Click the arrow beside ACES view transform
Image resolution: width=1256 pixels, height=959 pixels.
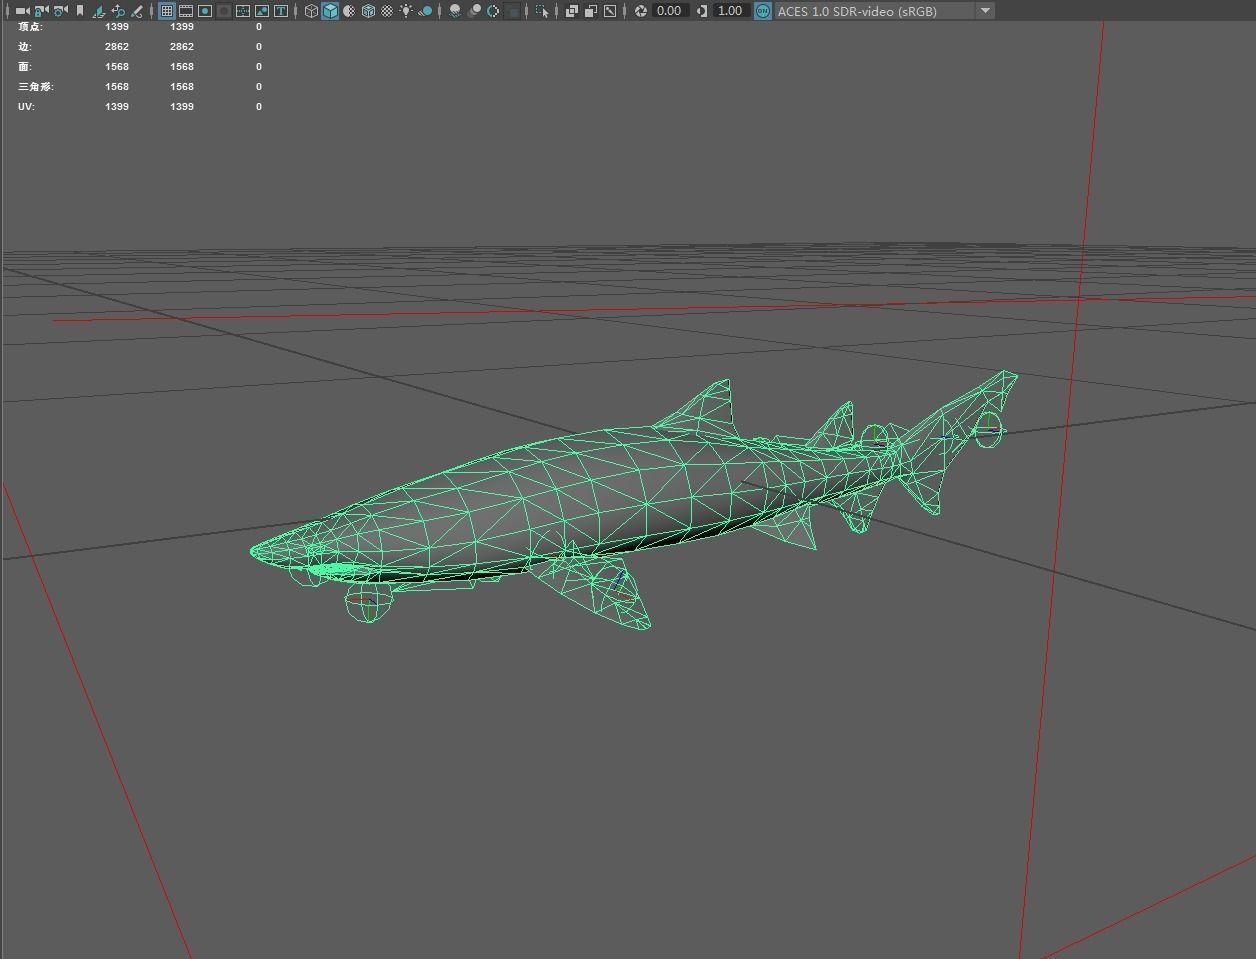(x=985, y=11)
